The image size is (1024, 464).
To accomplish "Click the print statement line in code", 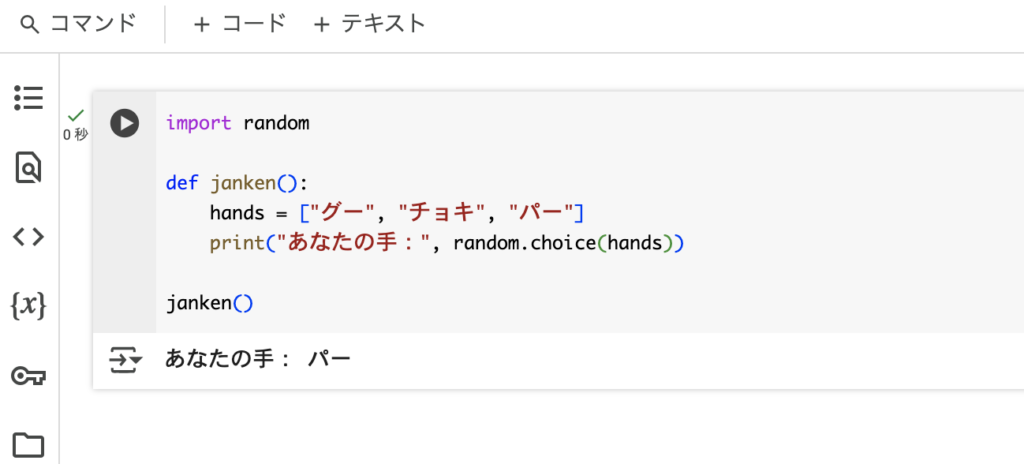I will coord(447,244).
